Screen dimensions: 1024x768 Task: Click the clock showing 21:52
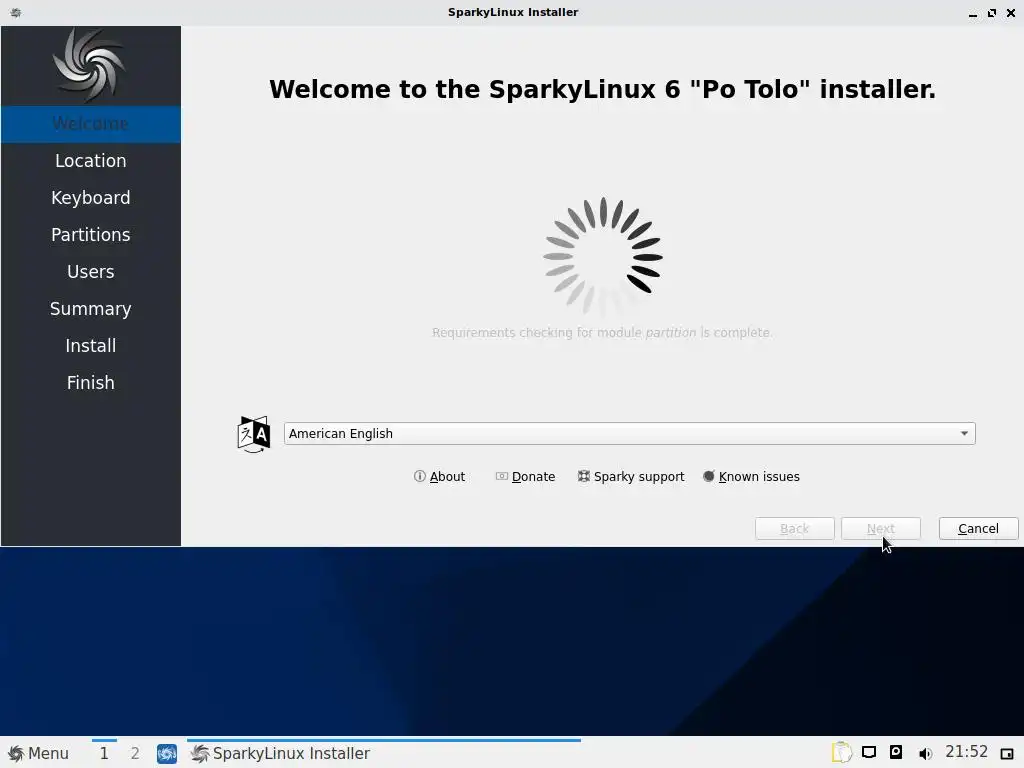(x=967, y=752)
